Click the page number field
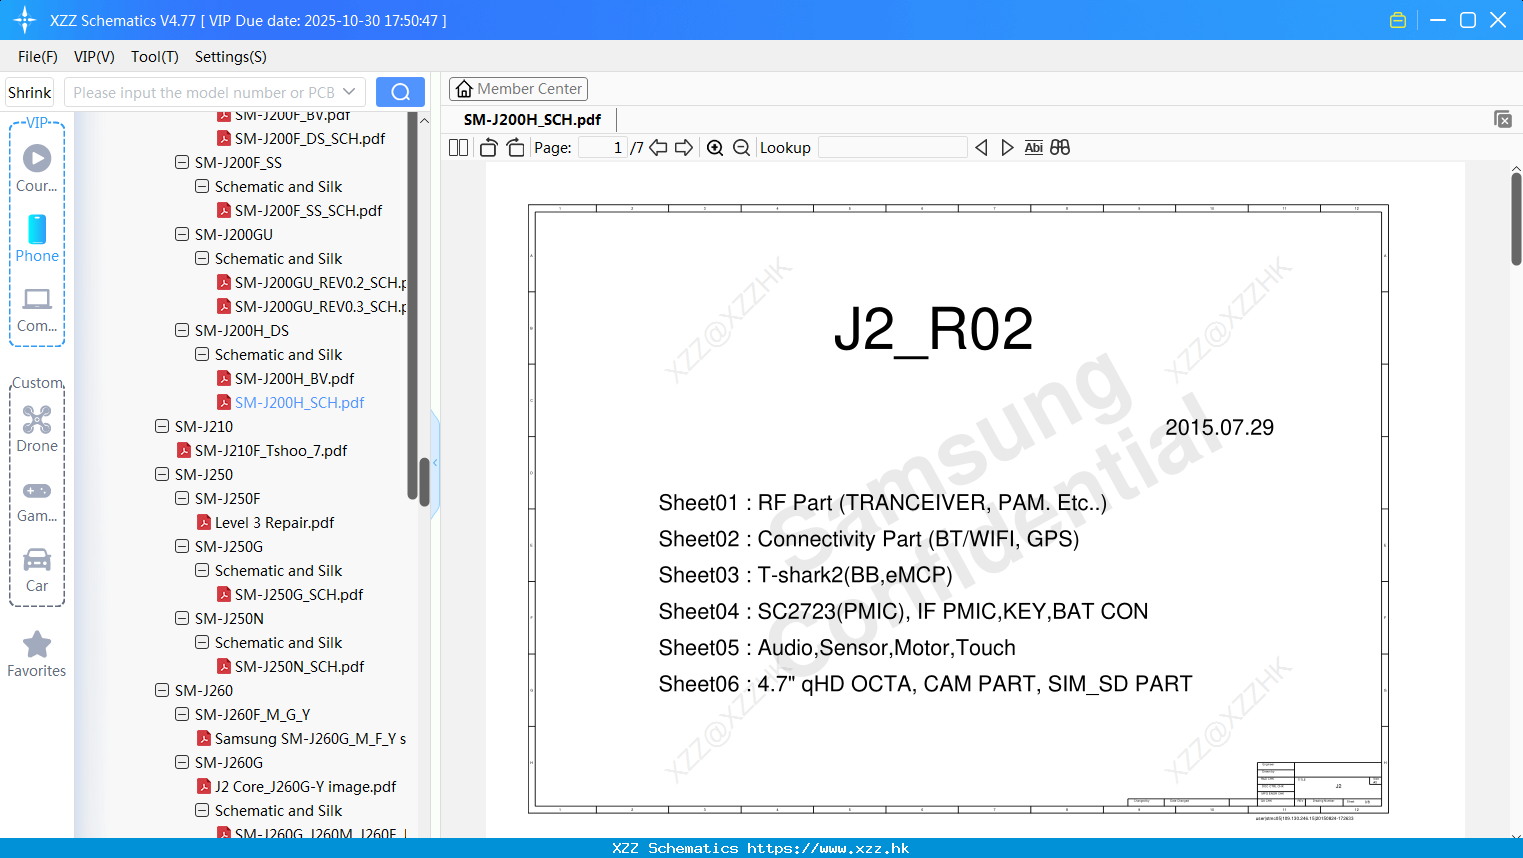The height and width of the screenshot is (858, 1523). click(x=603, y=147)
